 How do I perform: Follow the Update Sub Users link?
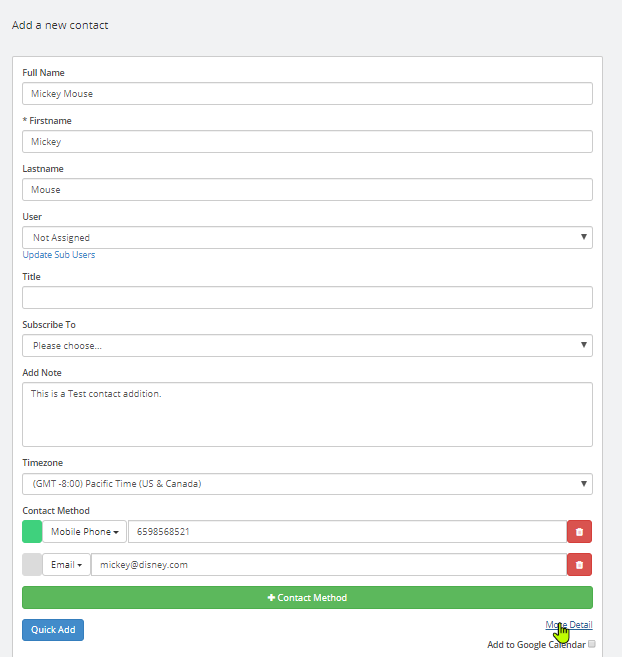(x=59, y=255)
